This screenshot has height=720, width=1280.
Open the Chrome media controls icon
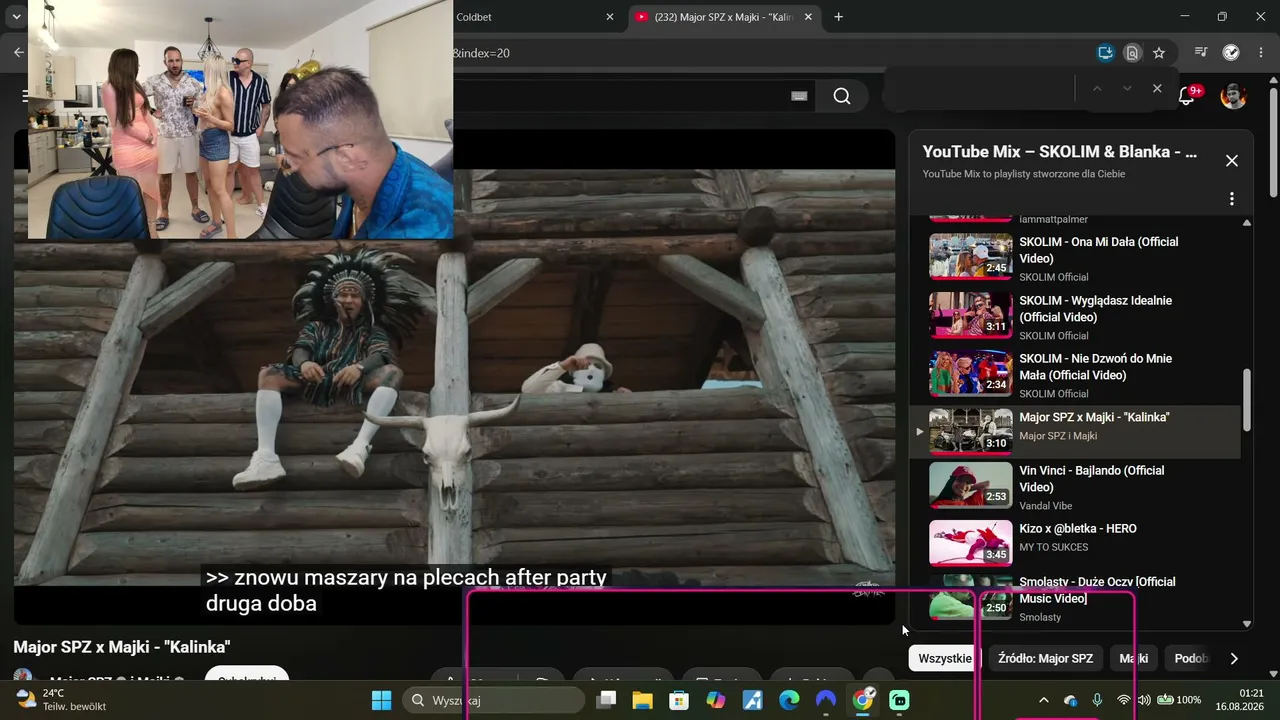coord(1202,53)
